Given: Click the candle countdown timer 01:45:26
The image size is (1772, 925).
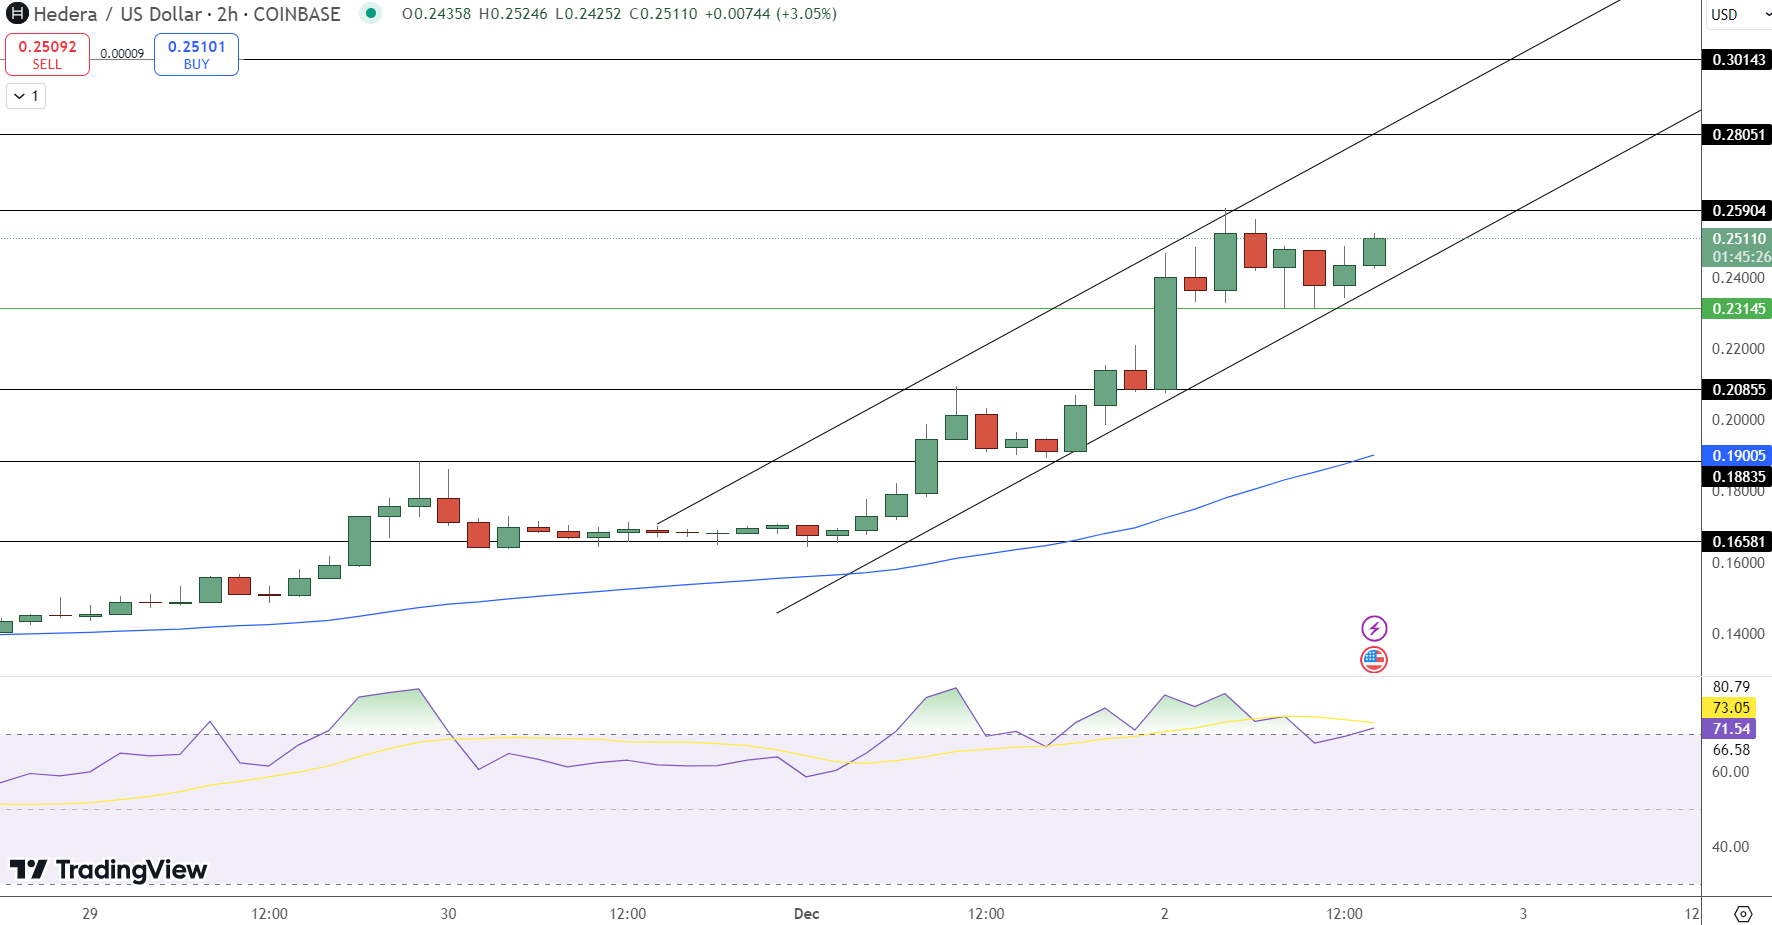Looking at the screenshot, I should (1740, 257).
